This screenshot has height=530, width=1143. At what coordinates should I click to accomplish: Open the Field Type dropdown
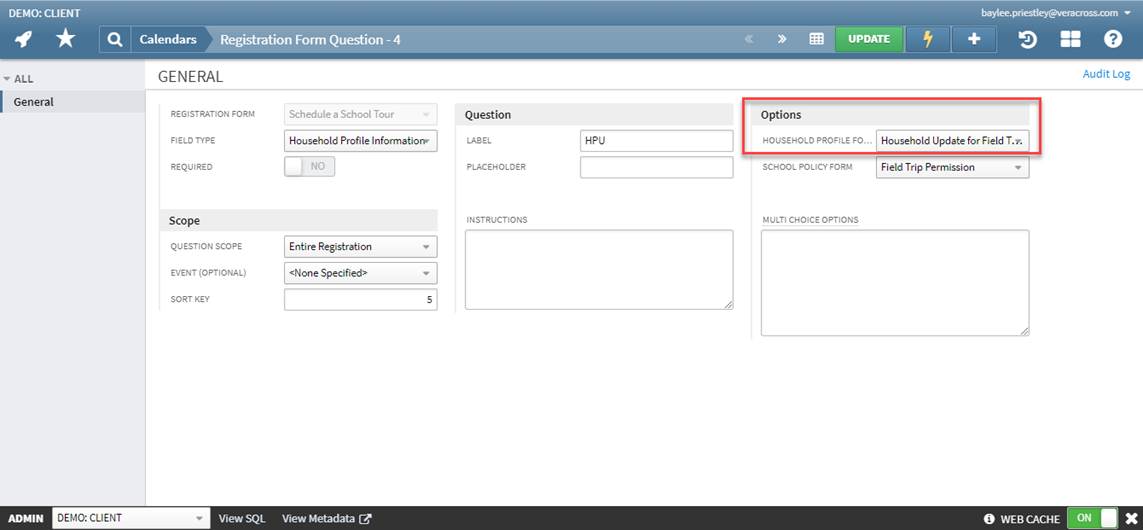(361, 141)
